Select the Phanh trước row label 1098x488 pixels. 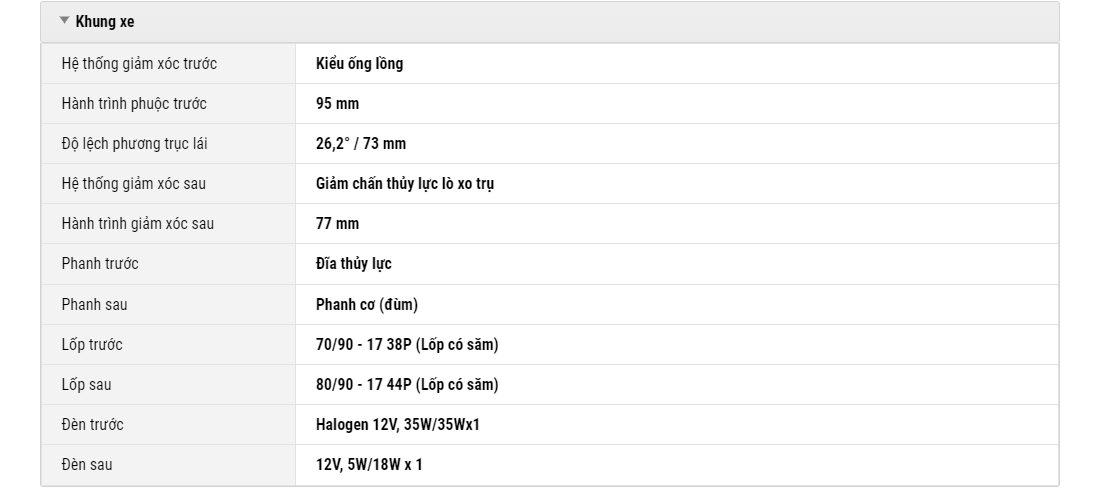(x=100, y=263)
